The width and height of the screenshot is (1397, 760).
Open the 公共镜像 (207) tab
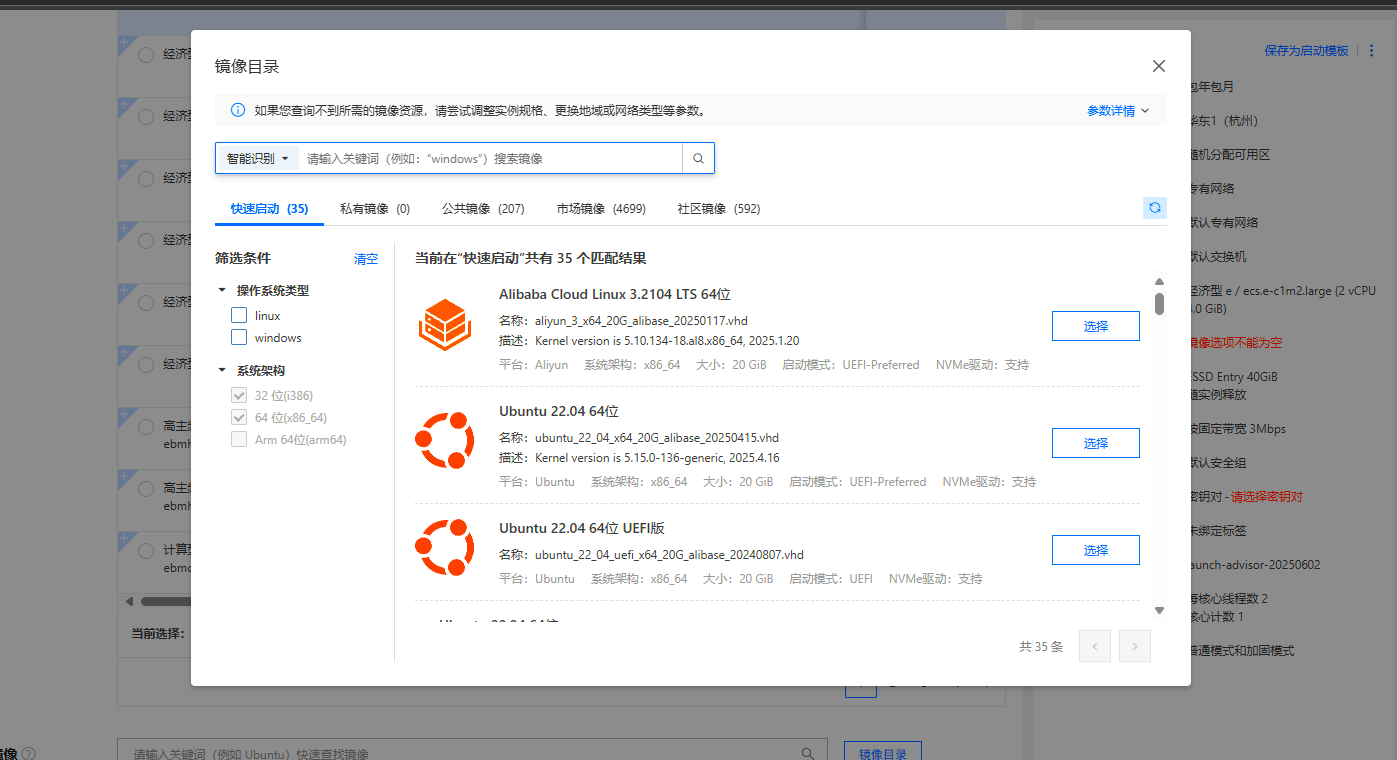pos(483,209)
